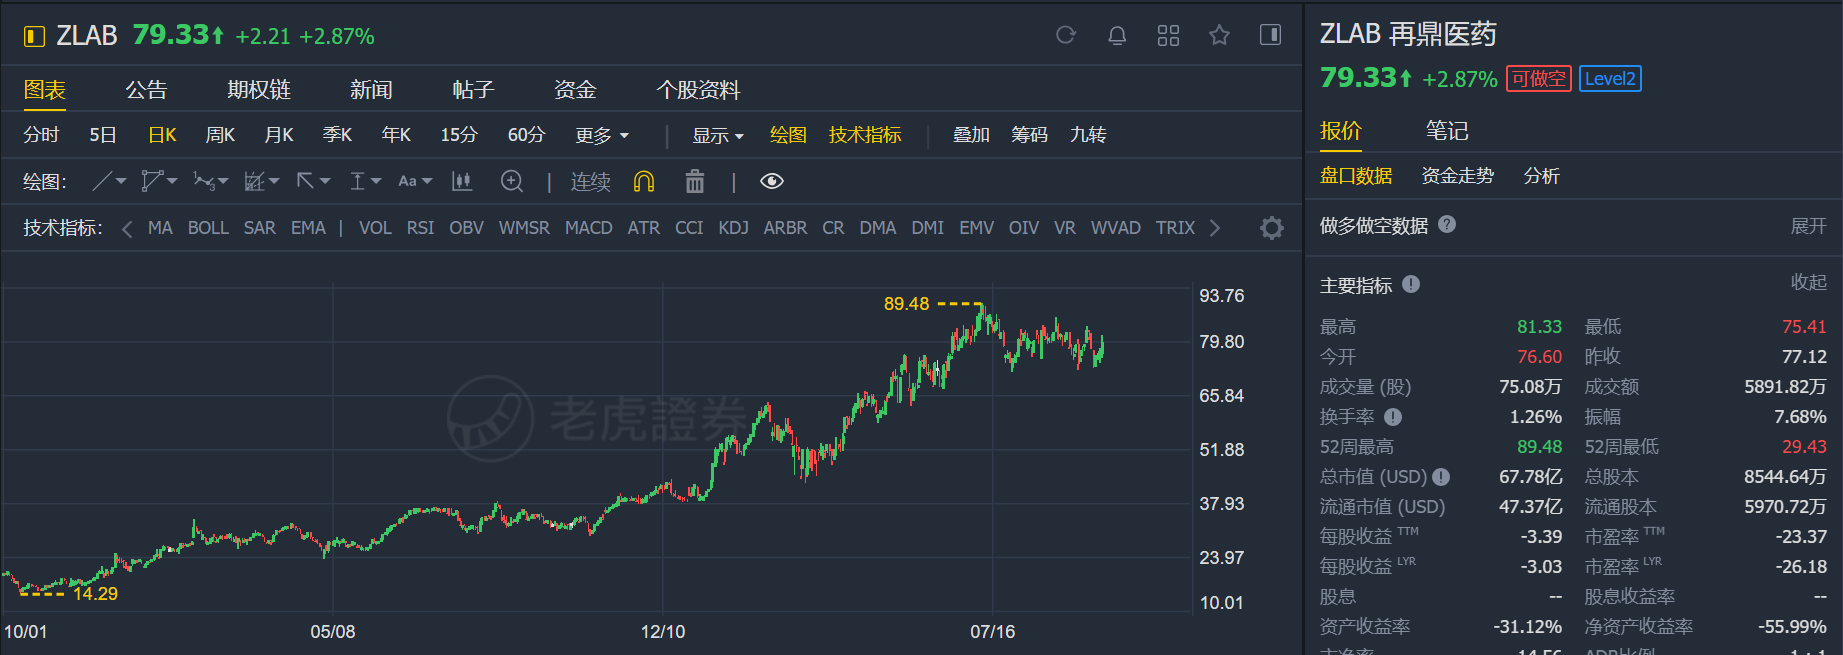Open price alert bell icon
This screenshot has height=655, width=1843.
point(1117,36)
